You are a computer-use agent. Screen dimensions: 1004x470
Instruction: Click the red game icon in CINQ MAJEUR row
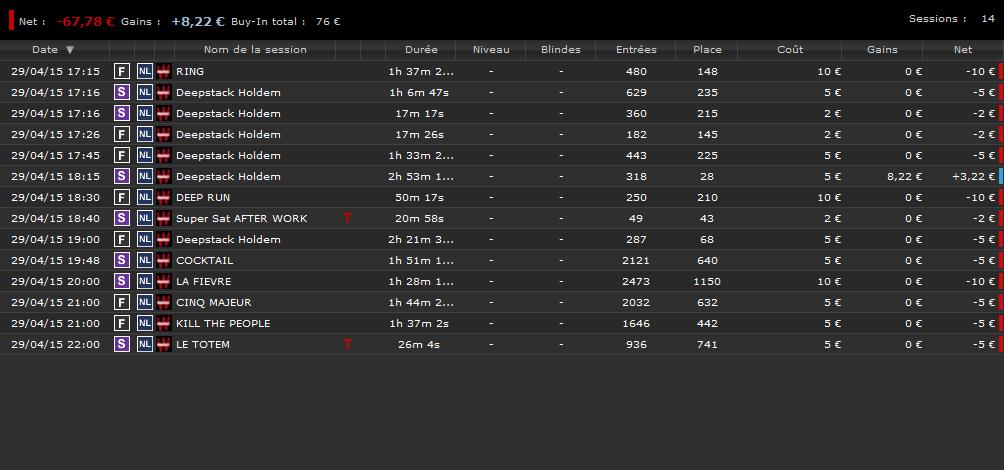[164, 302]
